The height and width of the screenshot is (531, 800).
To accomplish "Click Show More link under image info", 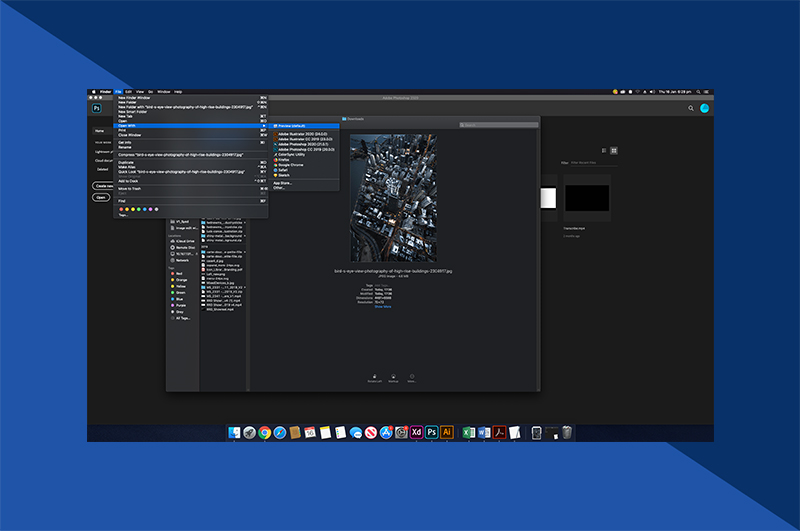I will tap(383, 307).
